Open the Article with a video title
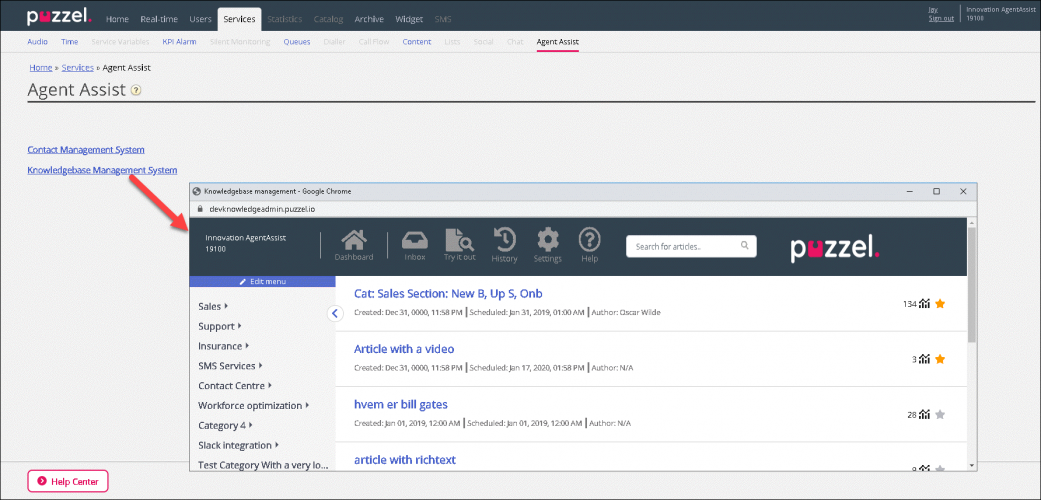1041x500 pixels. 404,349
